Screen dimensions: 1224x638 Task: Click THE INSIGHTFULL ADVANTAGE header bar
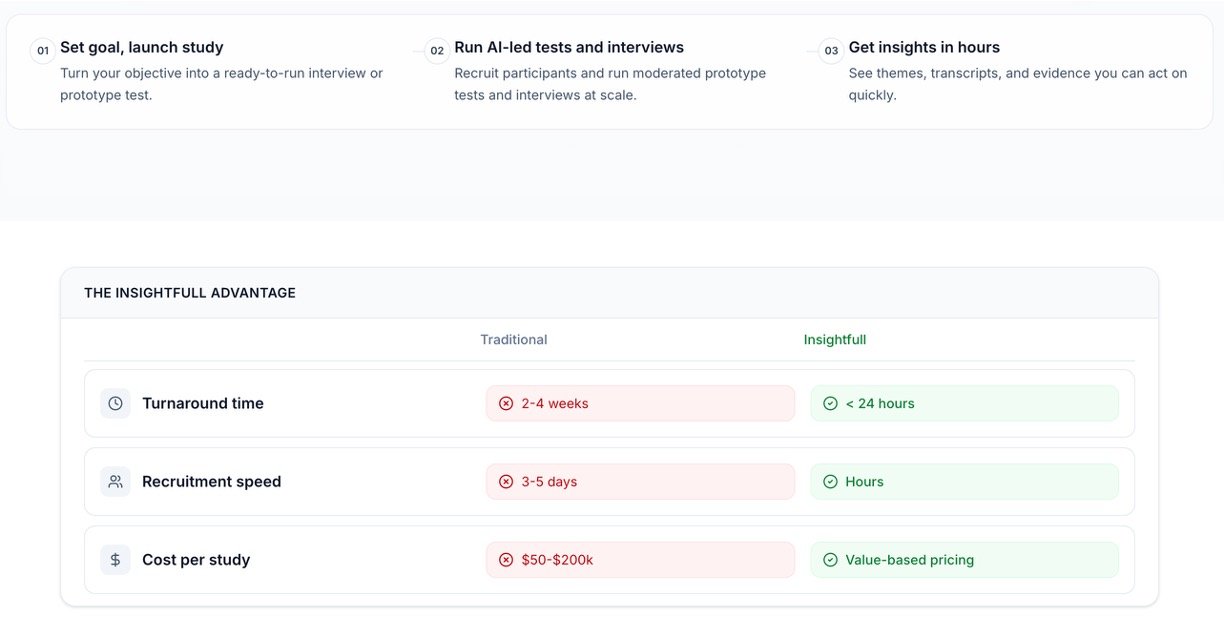point(609,293)
